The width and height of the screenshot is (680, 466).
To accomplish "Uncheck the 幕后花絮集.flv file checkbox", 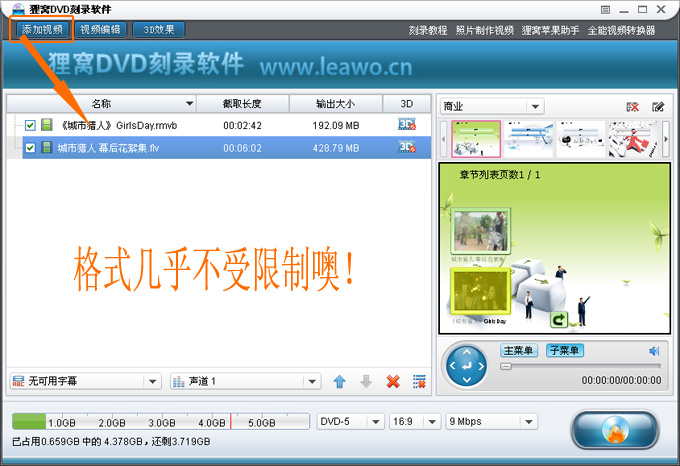I will tap(30, 148).
